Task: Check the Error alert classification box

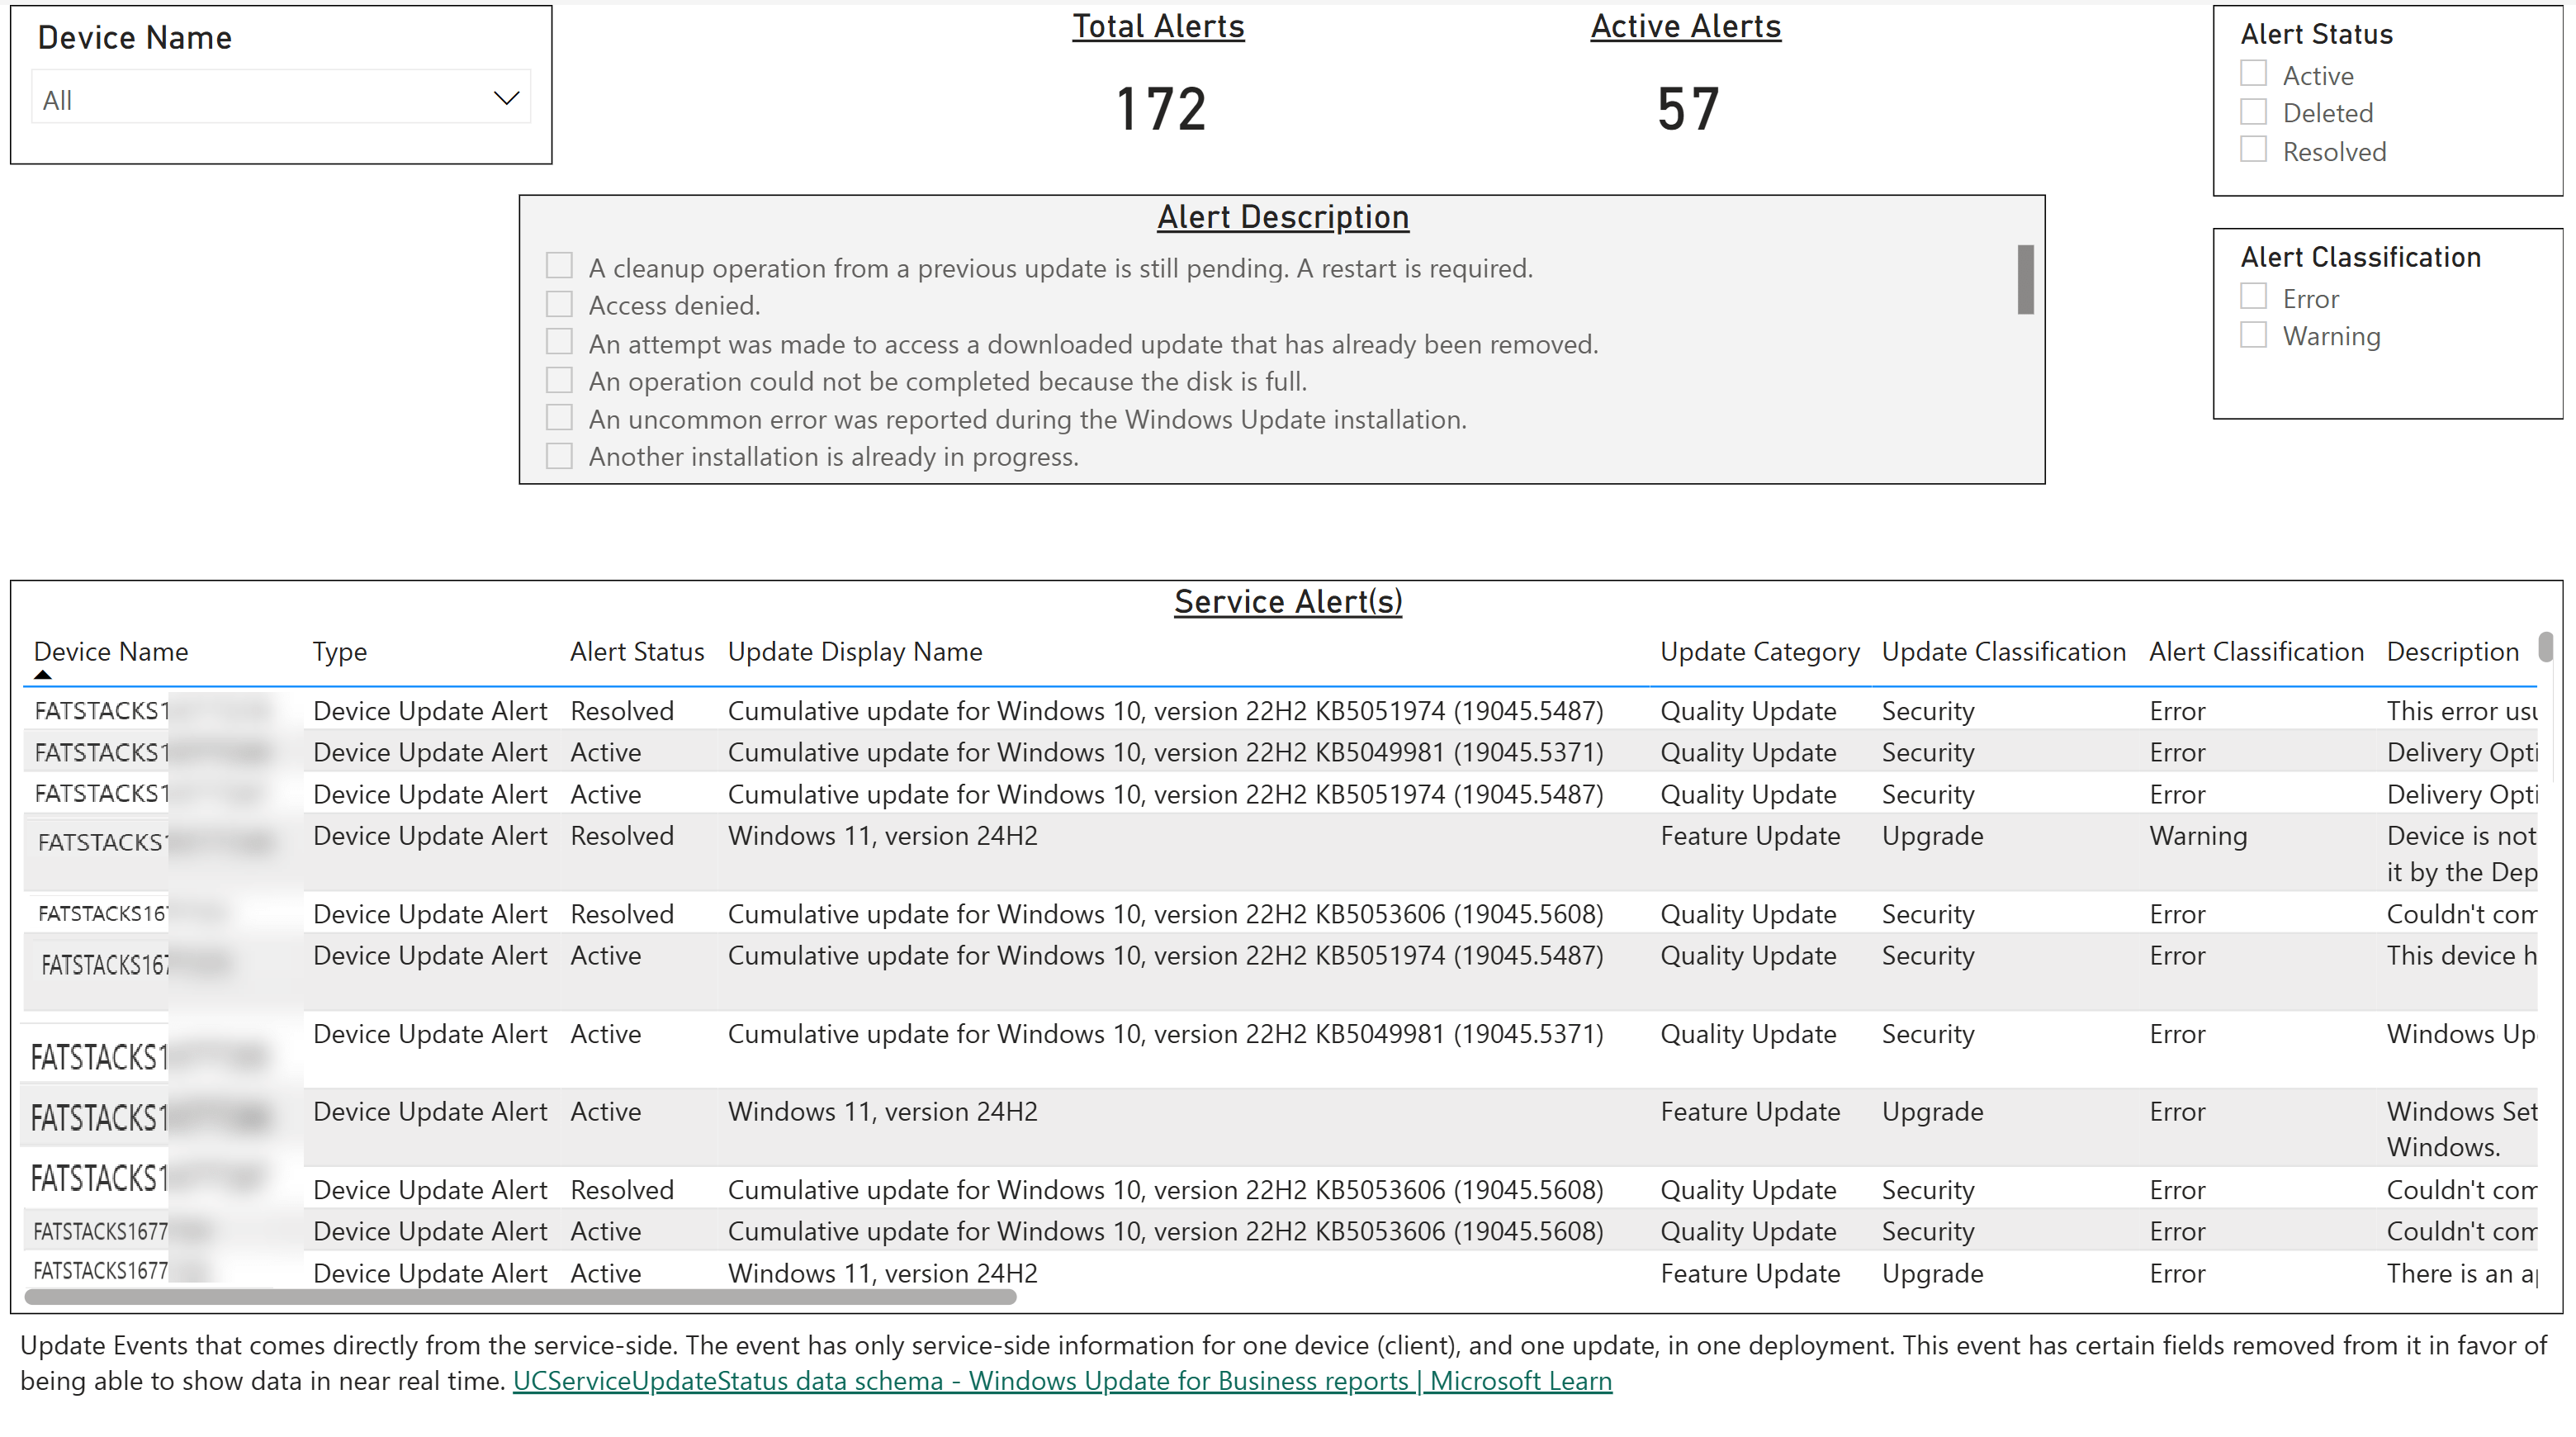Action: click(2253, 297)
